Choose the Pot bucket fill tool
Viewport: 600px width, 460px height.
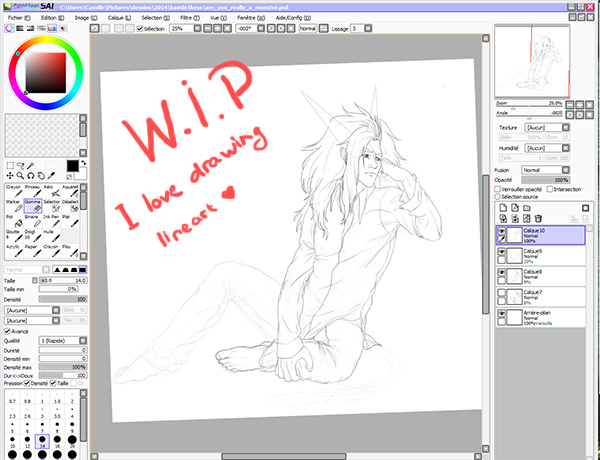pyautogui.click(x=14, y=221)
